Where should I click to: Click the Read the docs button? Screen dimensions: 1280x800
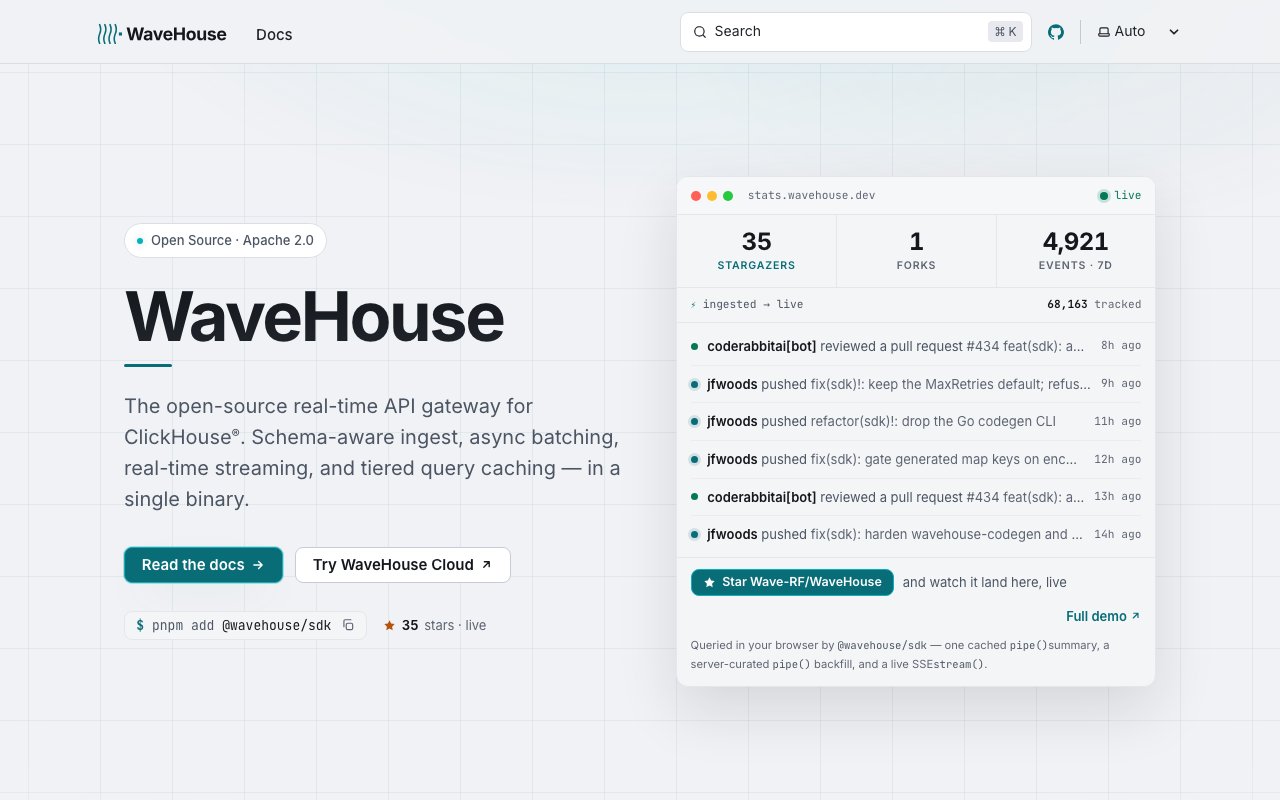(203, 565)
